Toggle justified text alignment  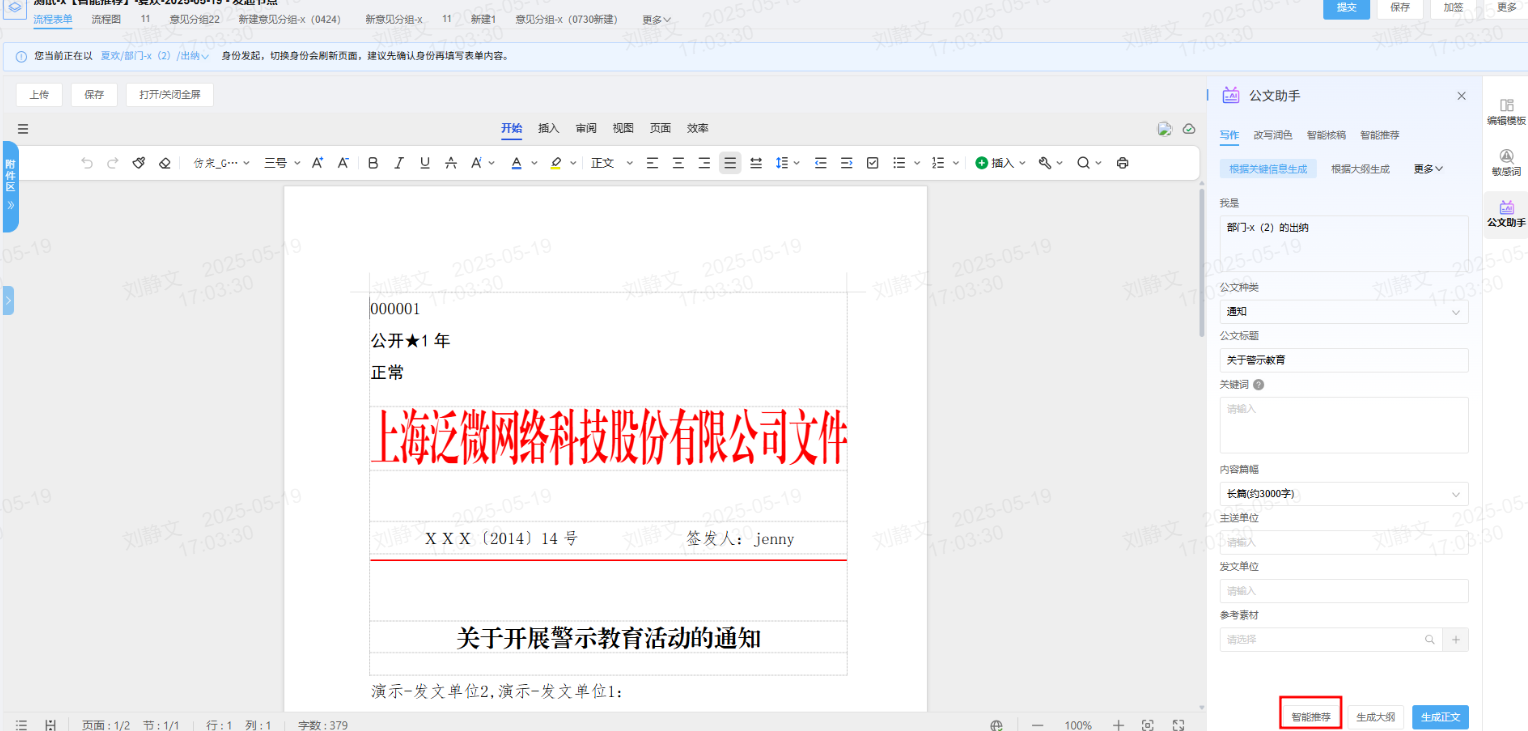point(730,163)
